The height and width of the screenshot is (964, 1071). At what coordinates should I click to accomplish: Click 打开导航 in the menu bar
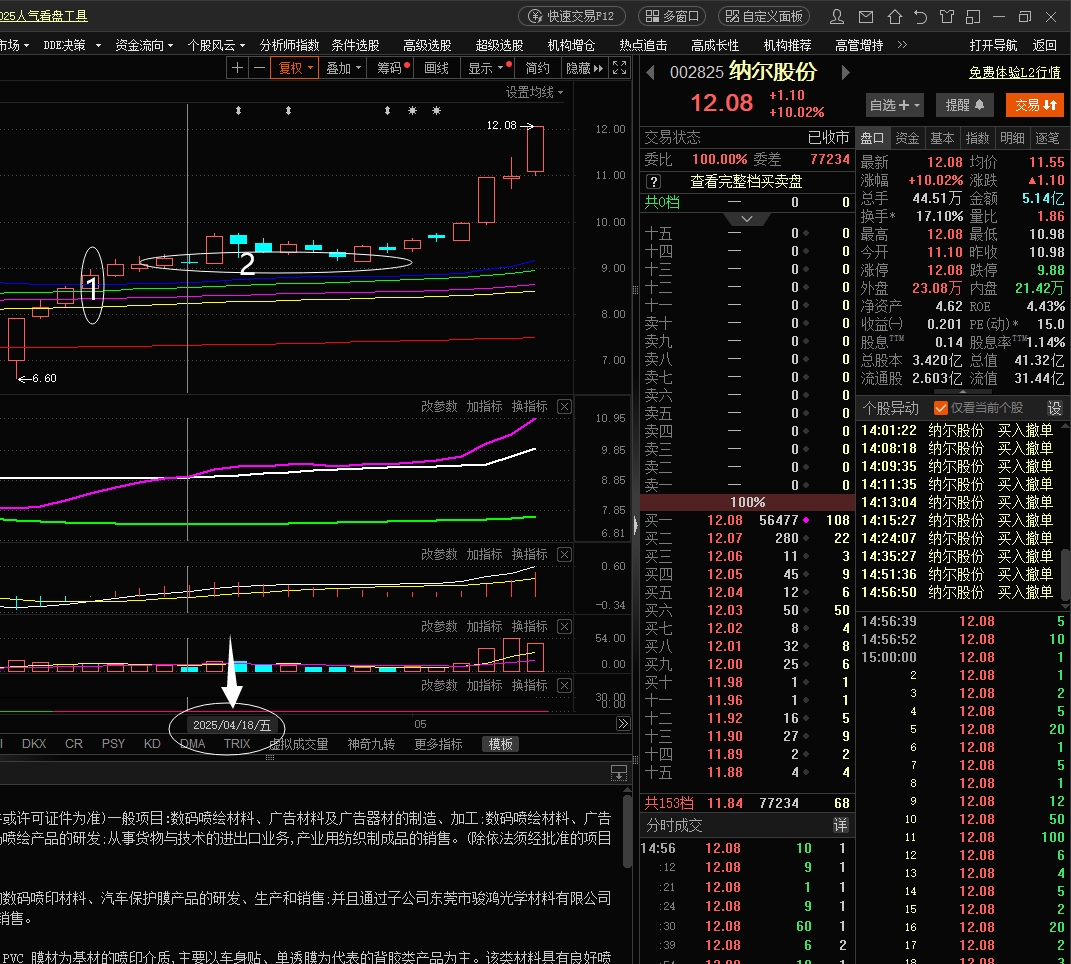993,45
